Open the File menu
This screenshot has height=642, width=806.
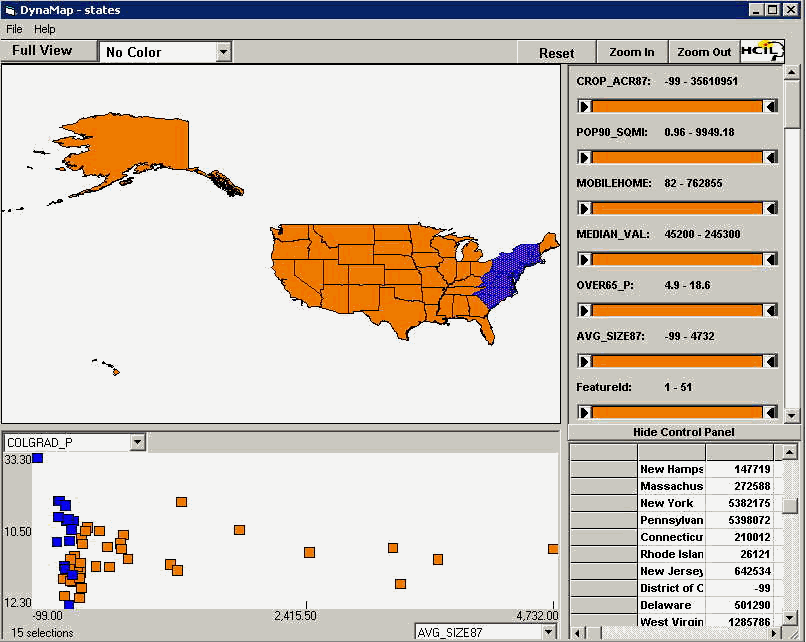[x=14, y=29]
